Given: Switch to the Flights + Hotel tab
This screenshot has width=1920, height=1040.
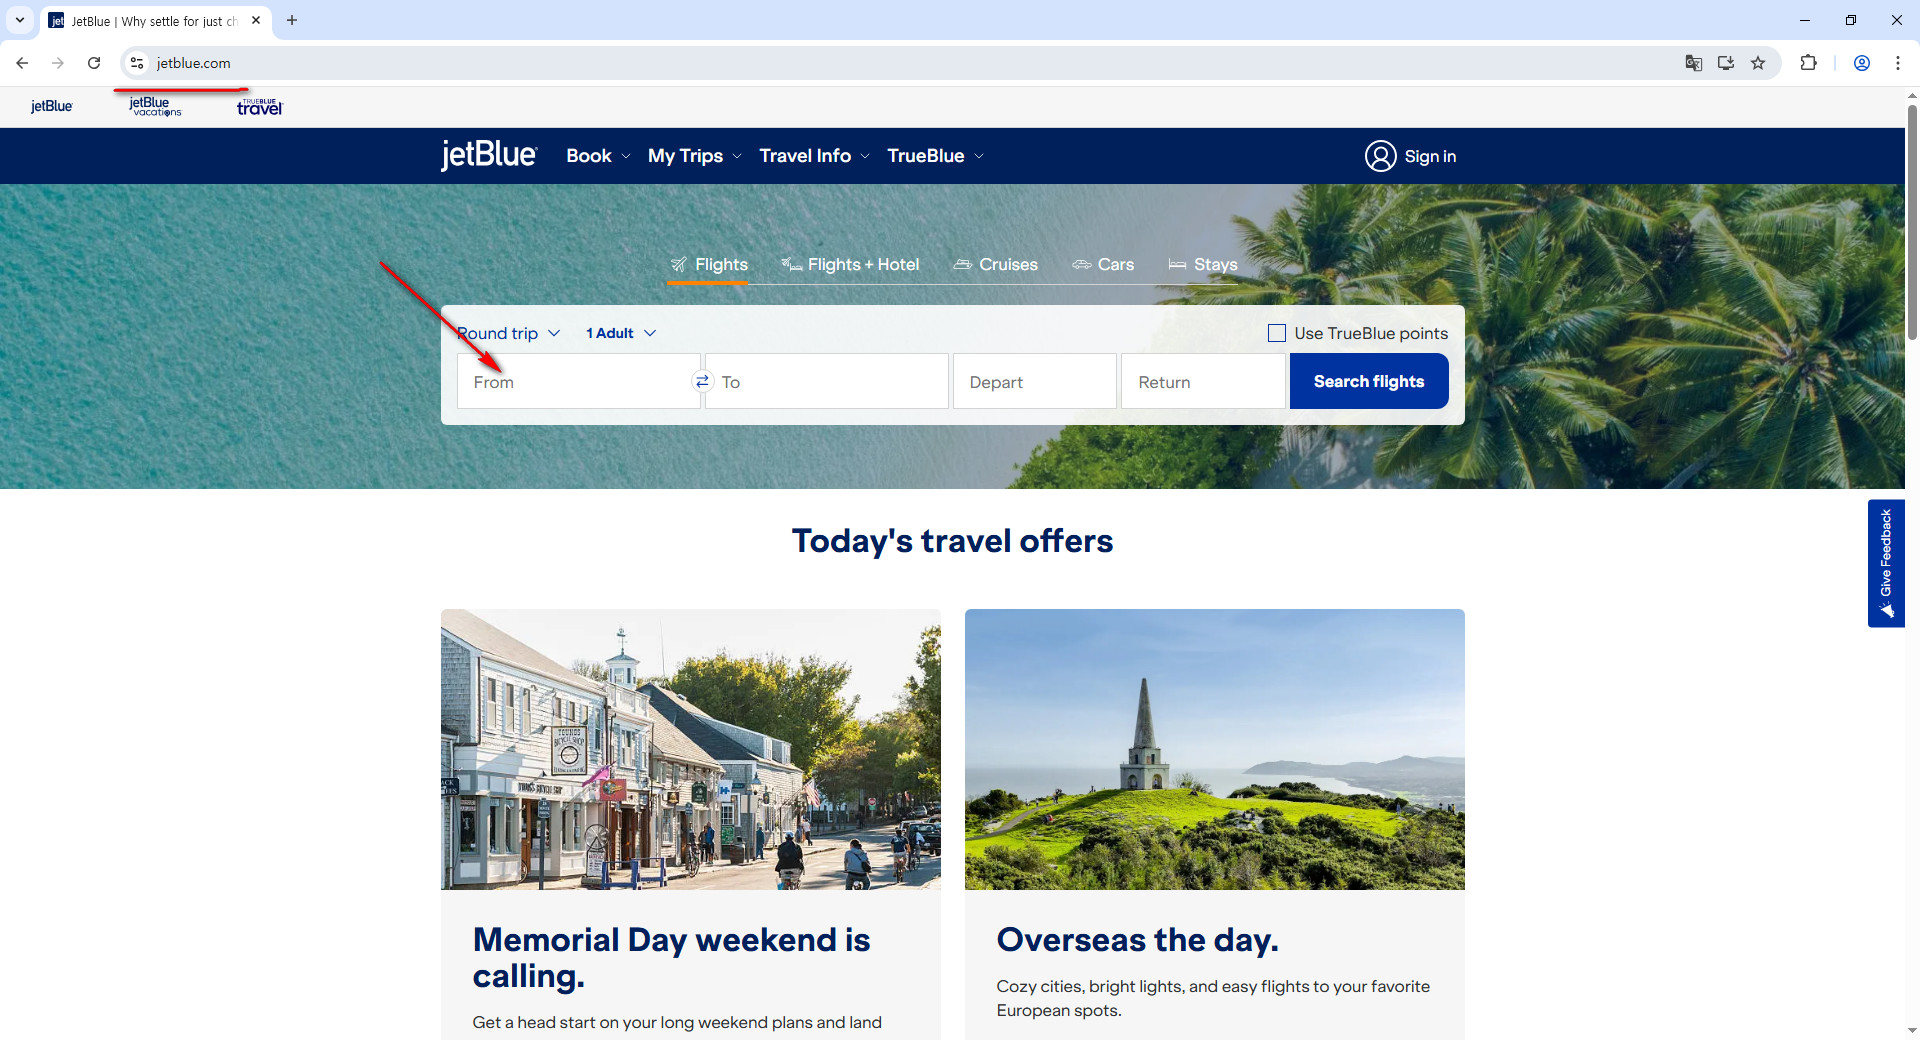Looking at the screenshot, I should (850, 264).
